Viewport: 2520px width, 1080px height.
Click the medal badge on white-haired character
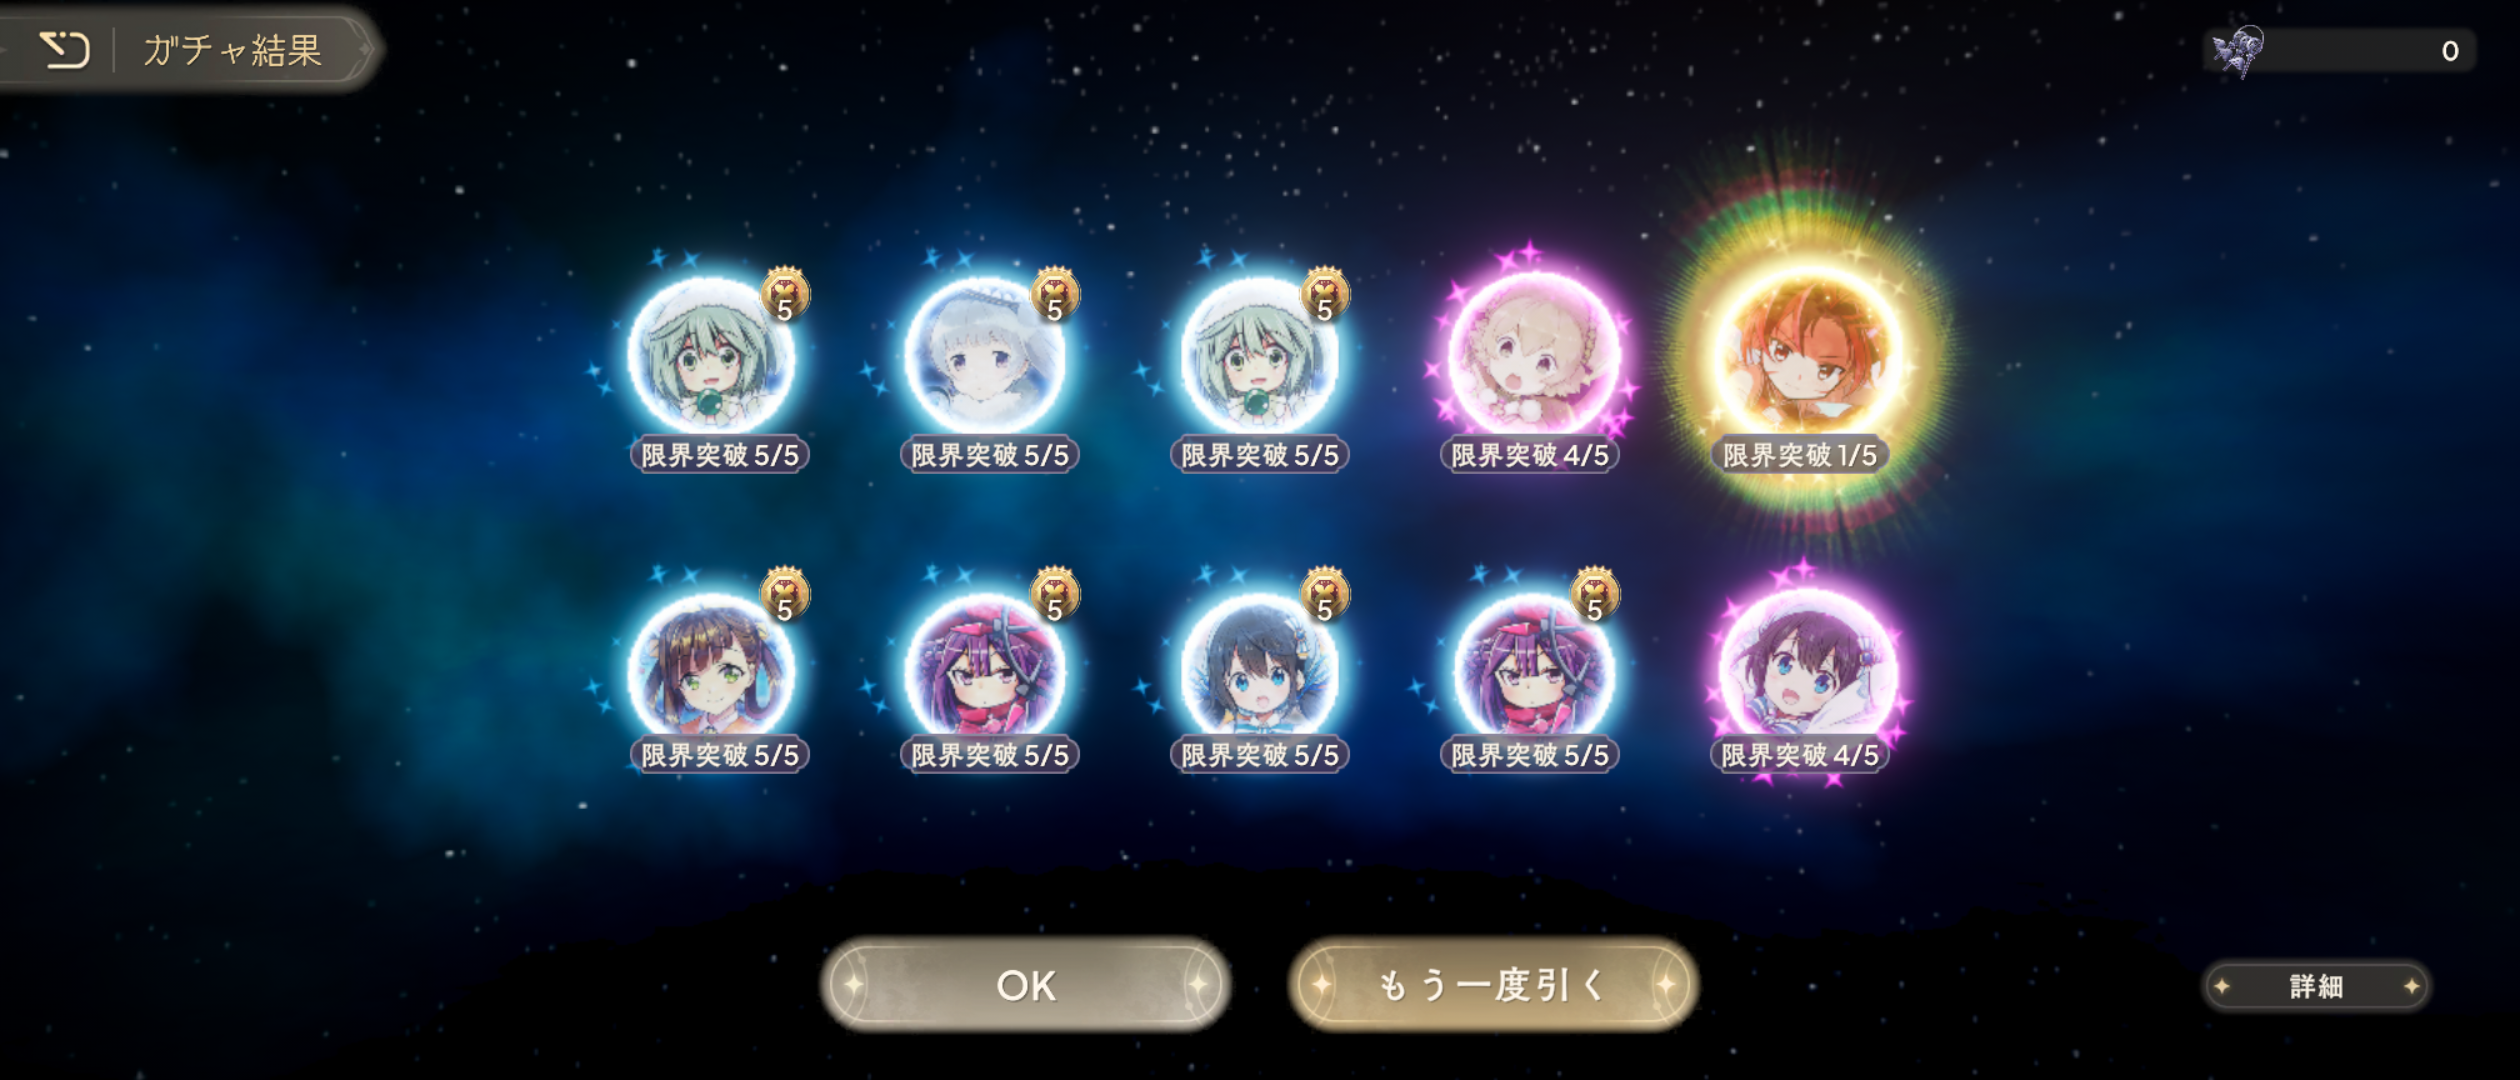1055,295
